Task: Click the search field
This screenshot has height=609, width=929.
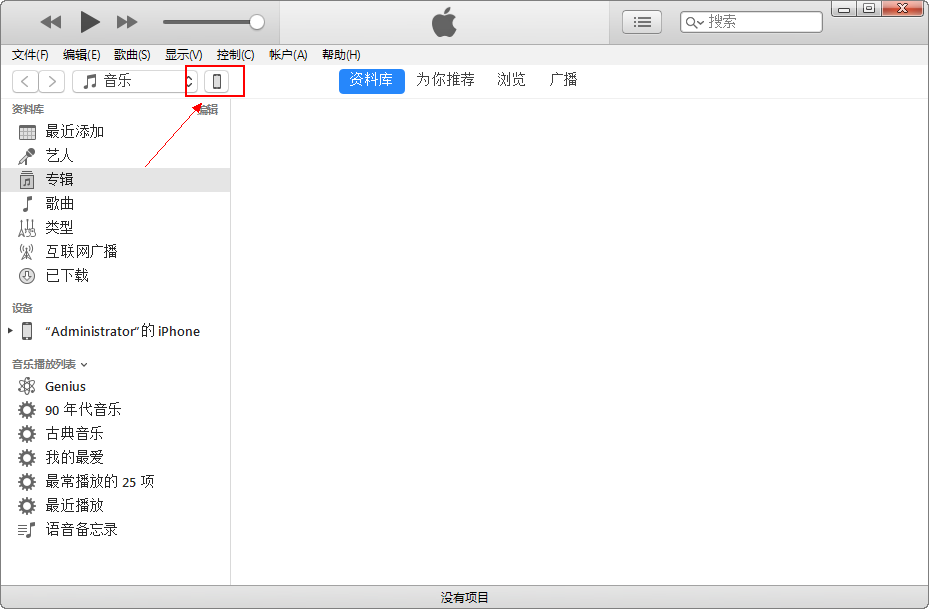Action: tap(751, 23)
